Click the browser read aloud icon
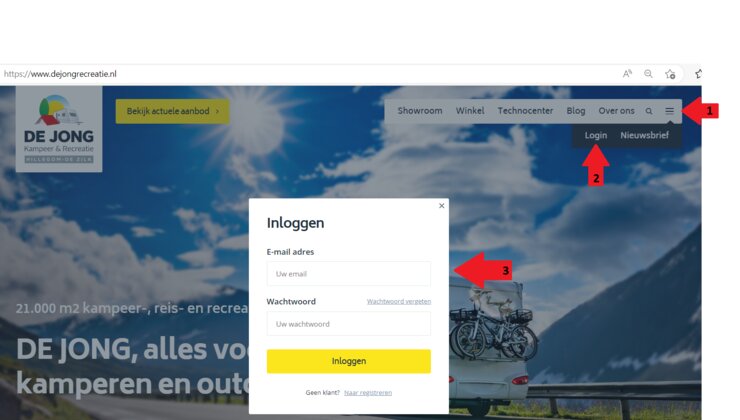Image resolution: width=740 pixels, height=420 pixels. click(x=627, y=74)
